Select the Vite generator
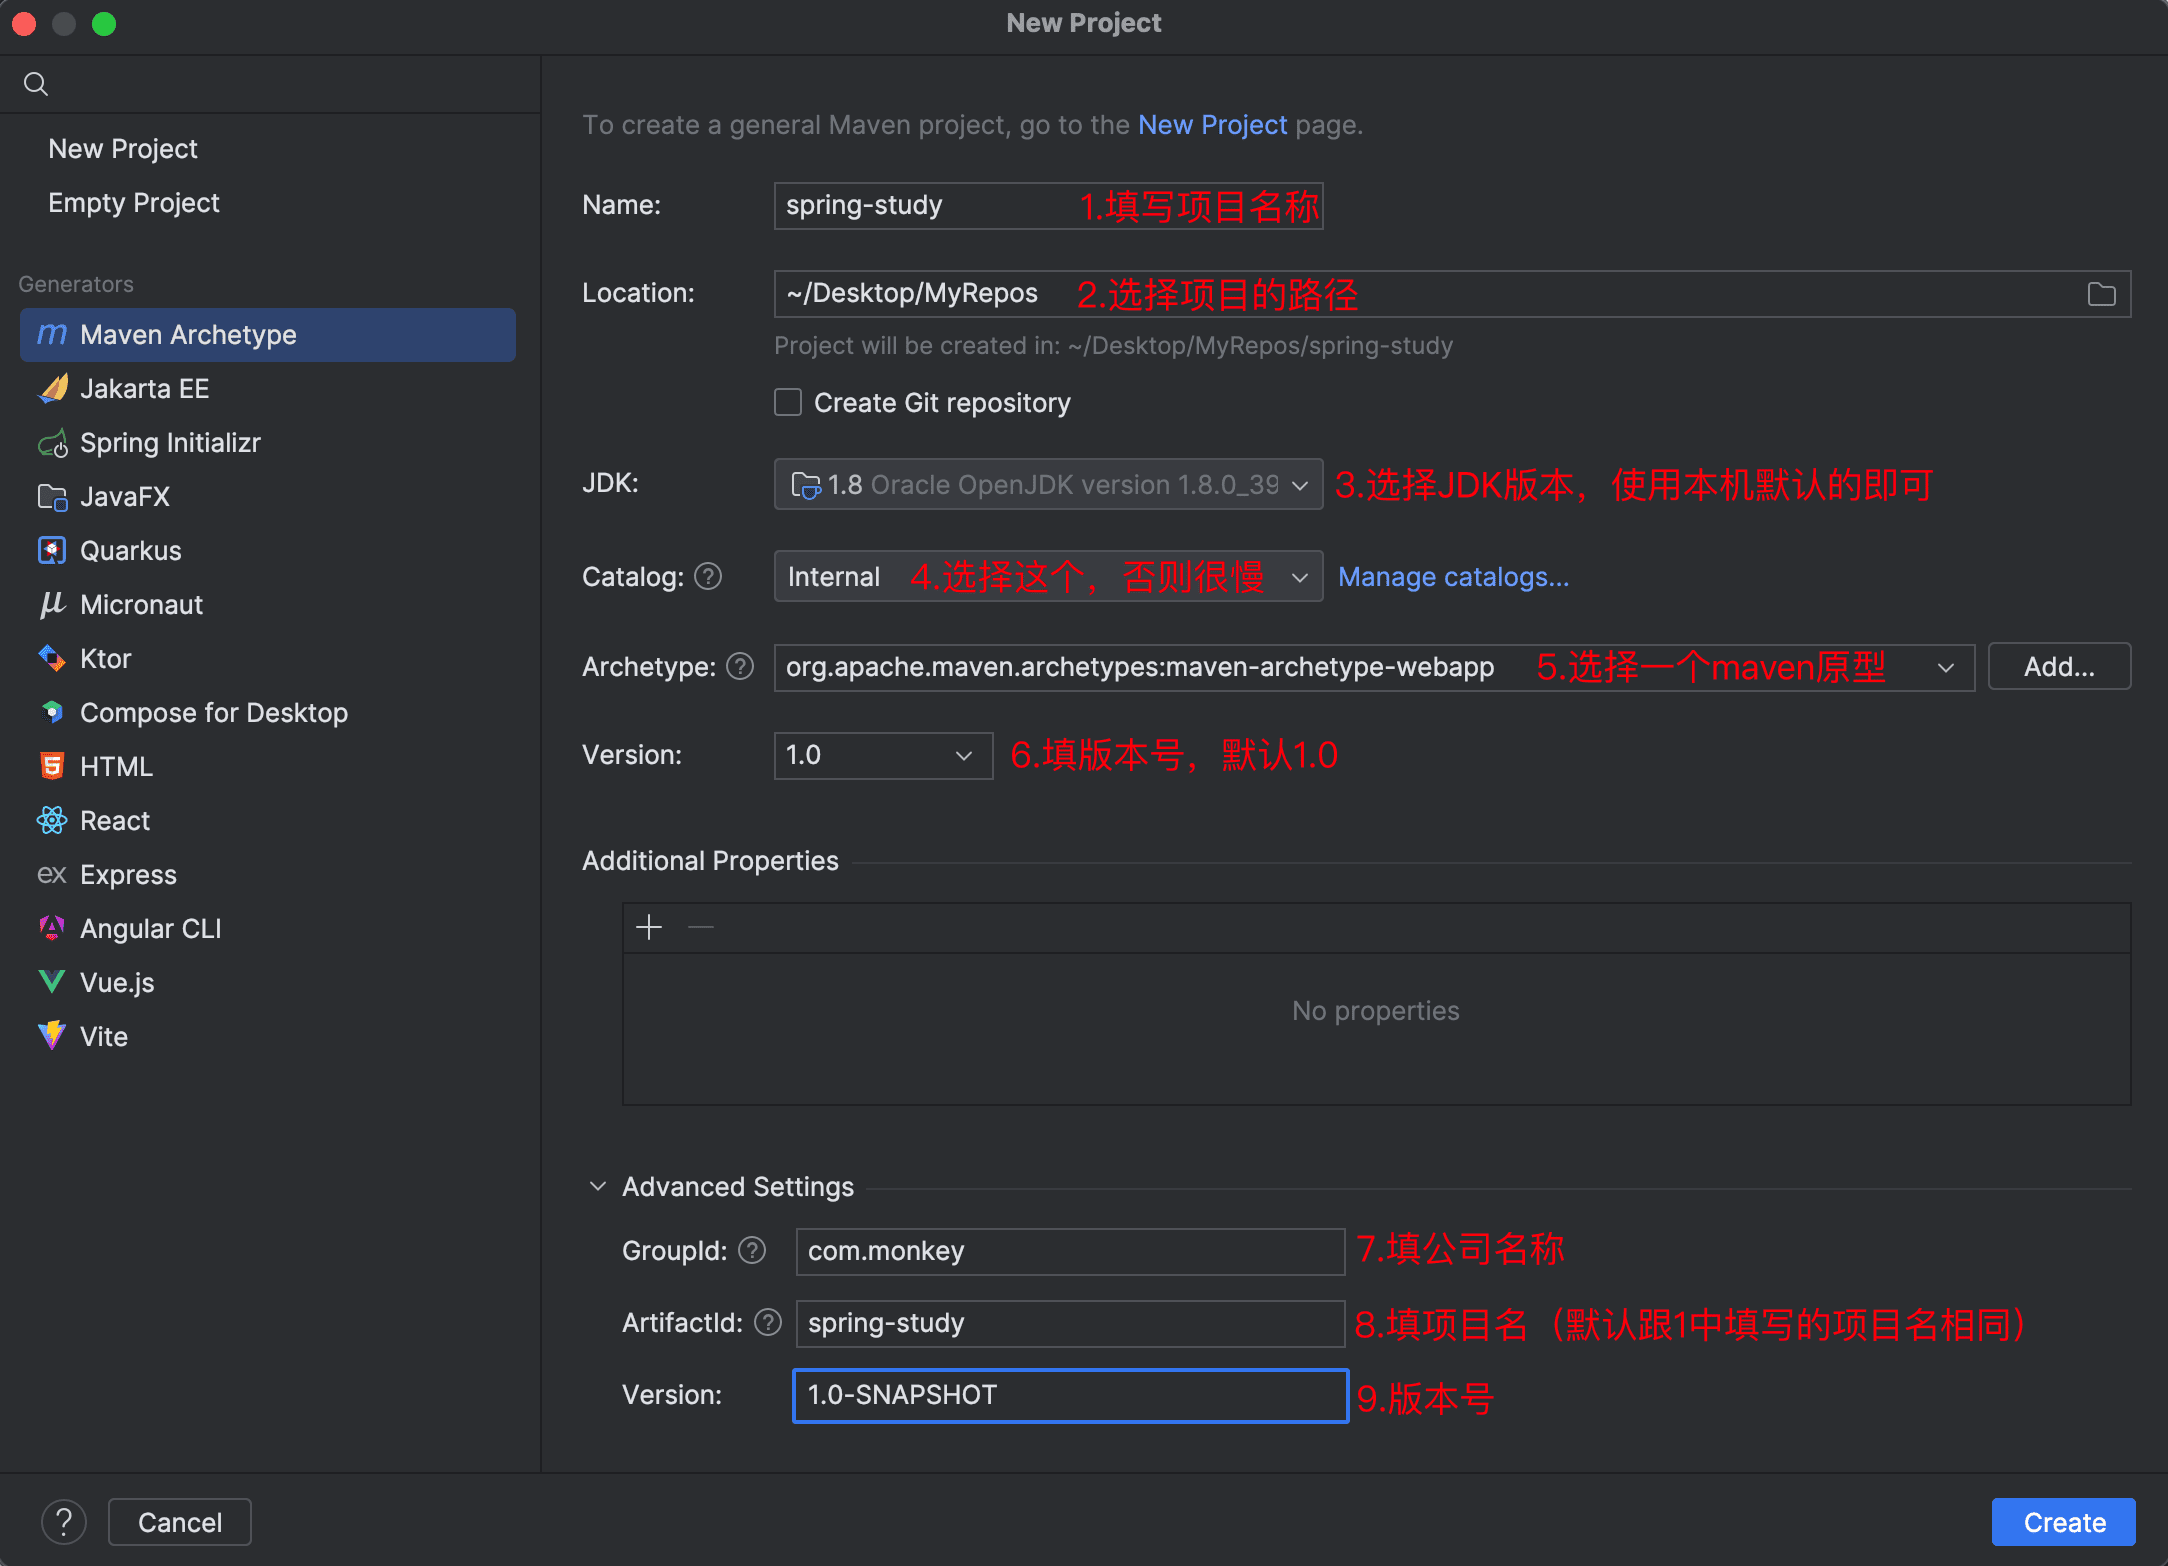This screenshot has width=2168, height=1566. [268, 1036]
